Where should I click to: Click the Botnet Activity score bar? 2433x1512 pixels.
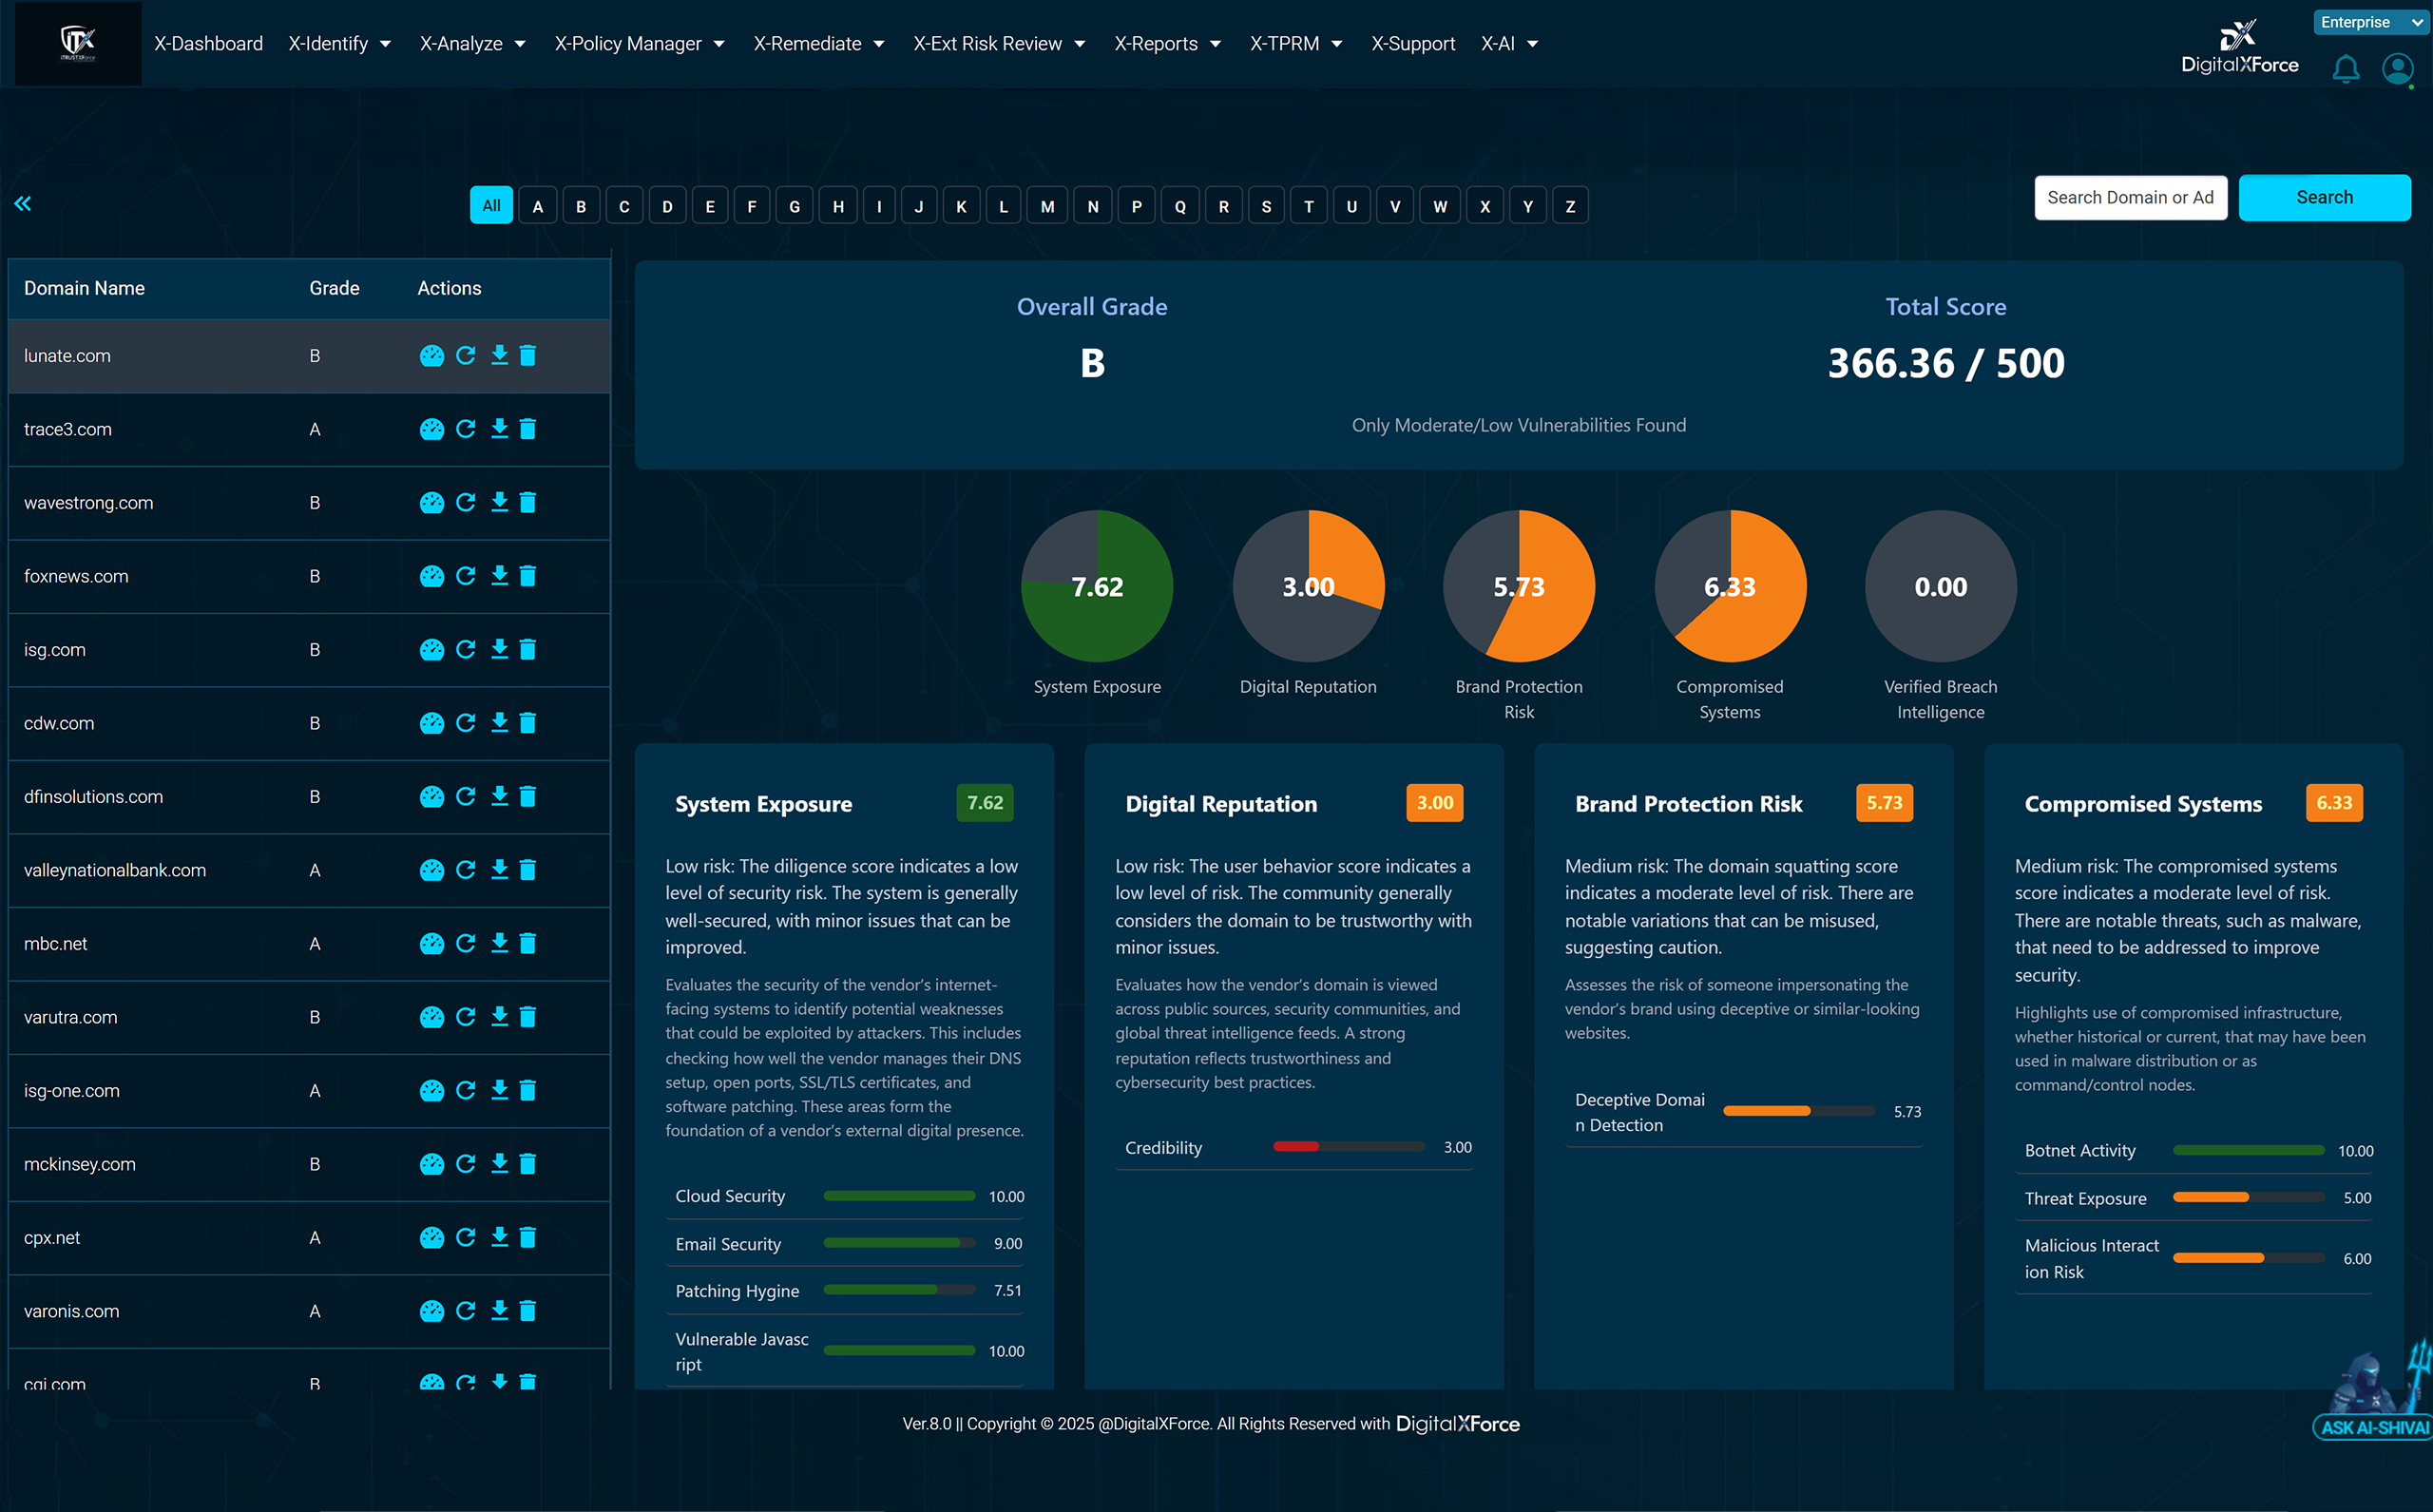click(2248, 1151)
